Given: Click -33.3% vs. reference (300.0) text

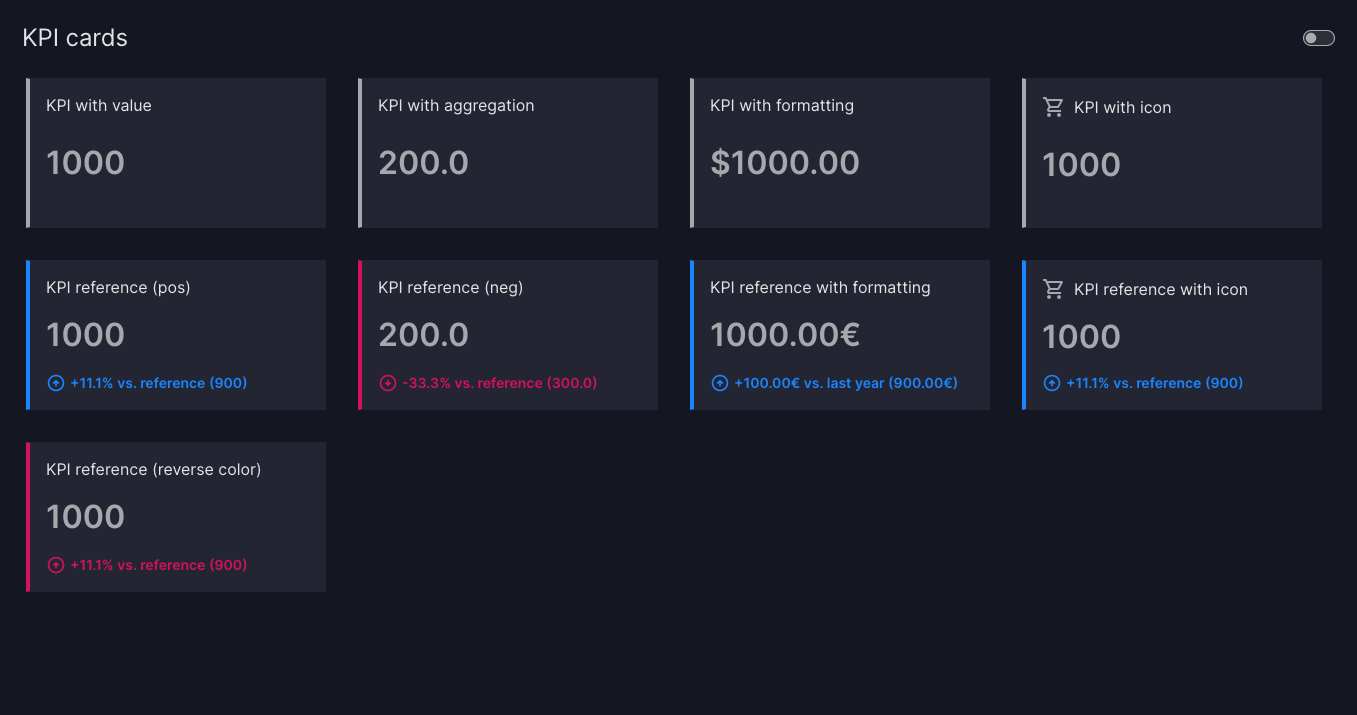Looking at the screenshot, I should (499, 383).
